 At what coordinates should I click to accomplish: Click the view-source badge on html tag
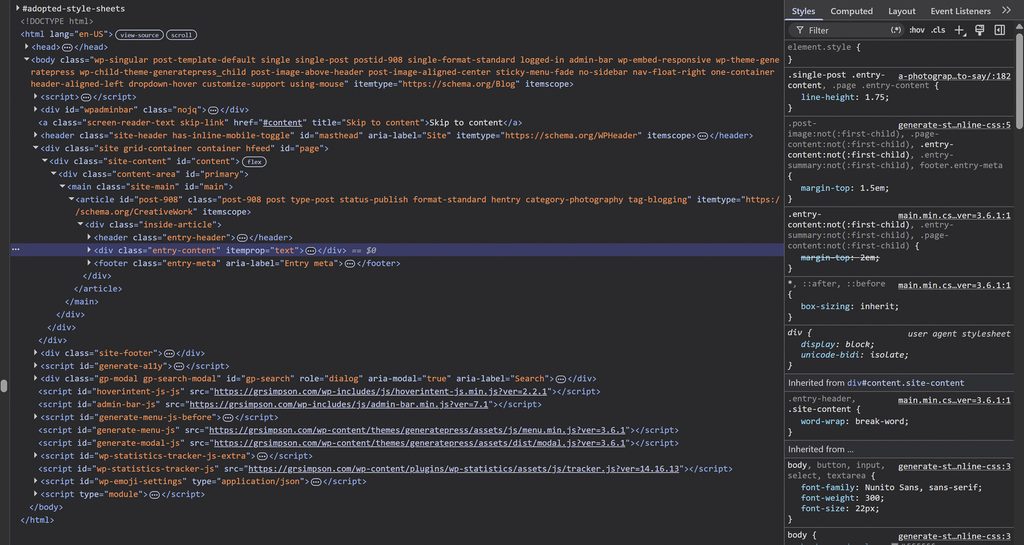click(139, 35)
